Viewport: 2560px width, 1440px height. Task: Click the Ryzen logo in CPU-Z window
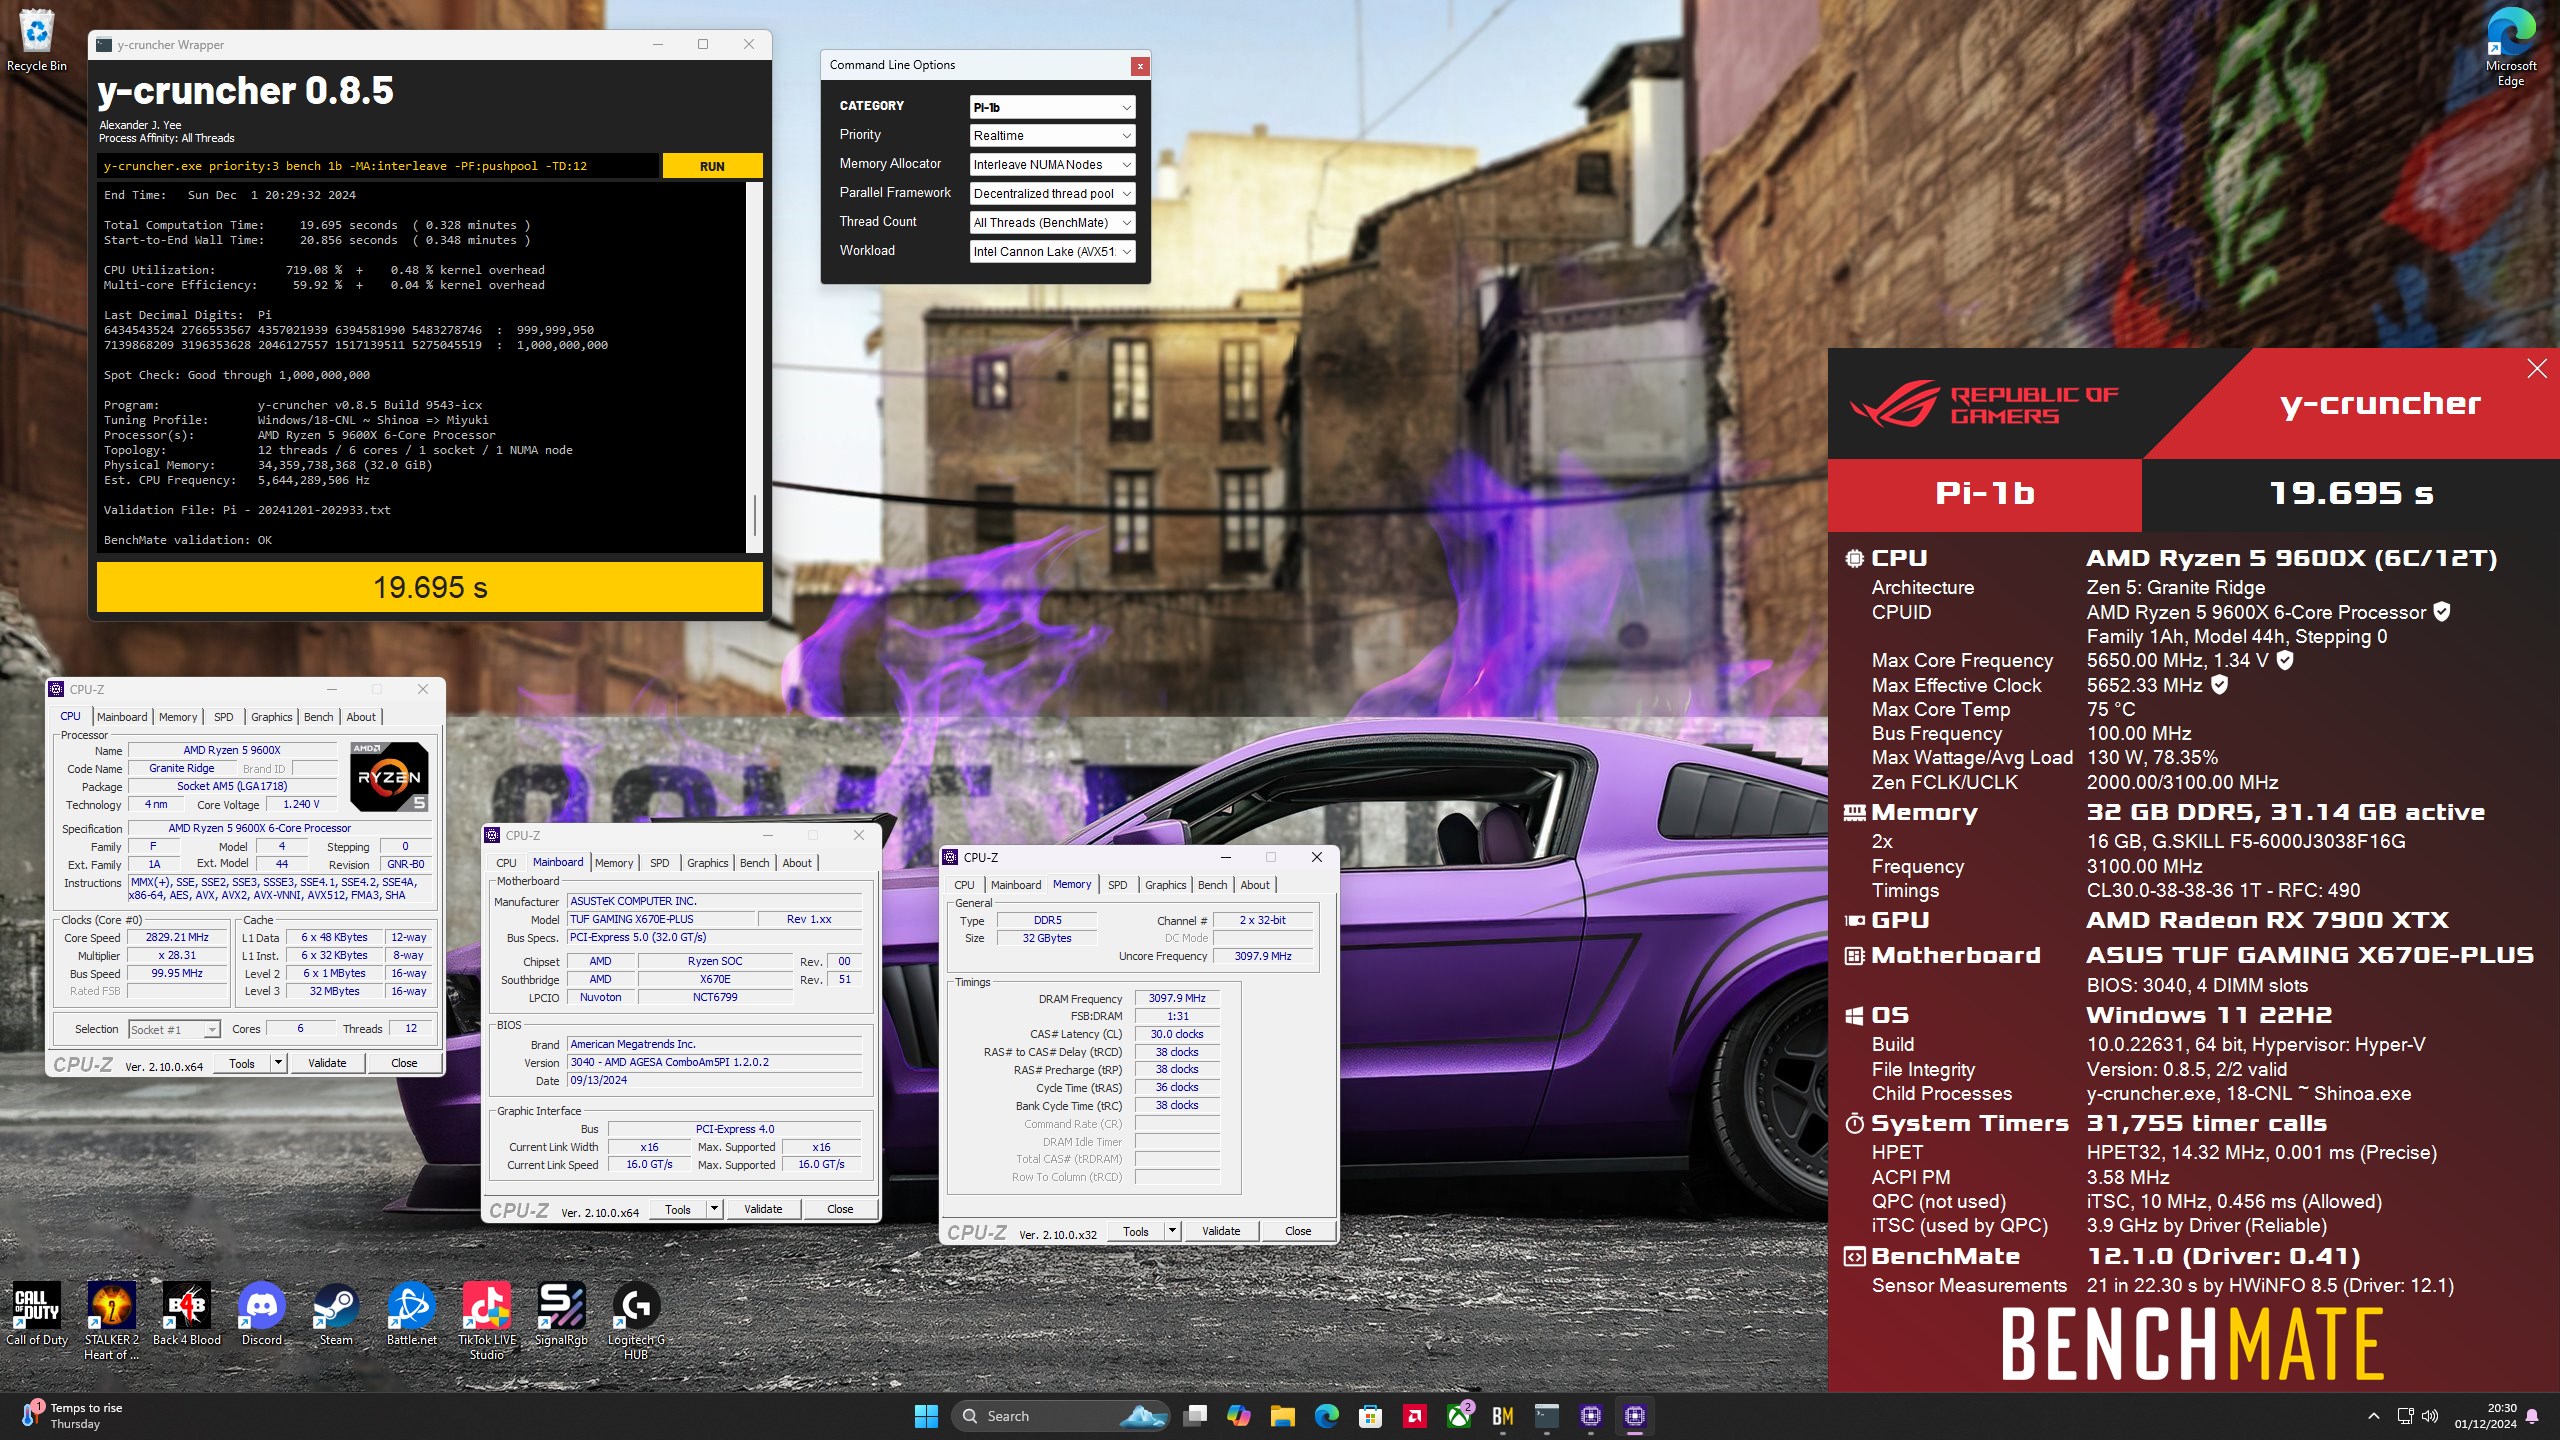tap(389, 776)
